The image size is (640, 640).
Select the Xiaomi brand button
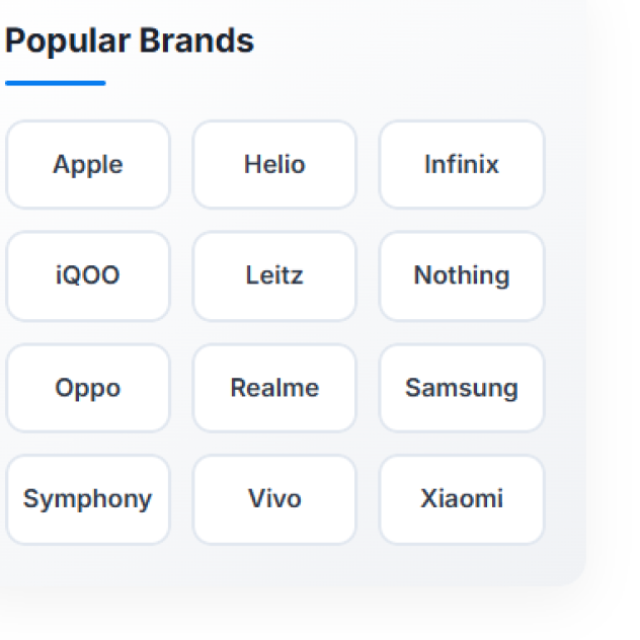[461, 499]
